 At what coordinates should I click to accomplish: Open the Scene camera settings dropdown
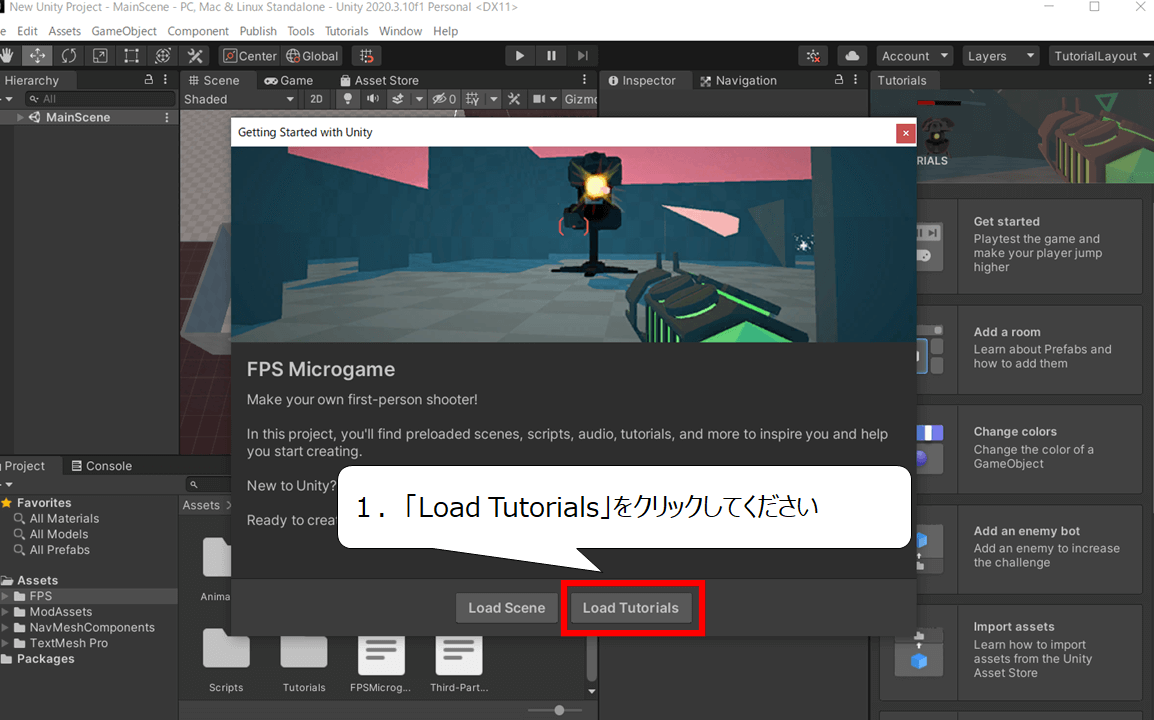545,99
